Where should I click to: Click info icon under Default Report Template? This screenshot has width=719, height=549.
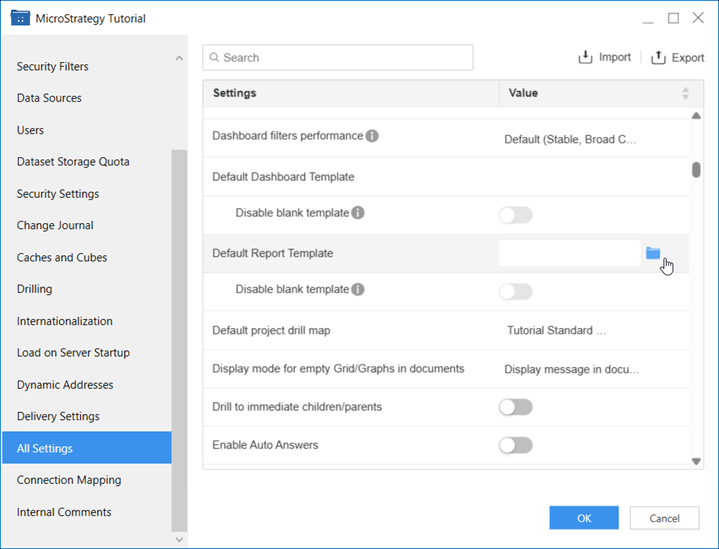tap(358, 290)
